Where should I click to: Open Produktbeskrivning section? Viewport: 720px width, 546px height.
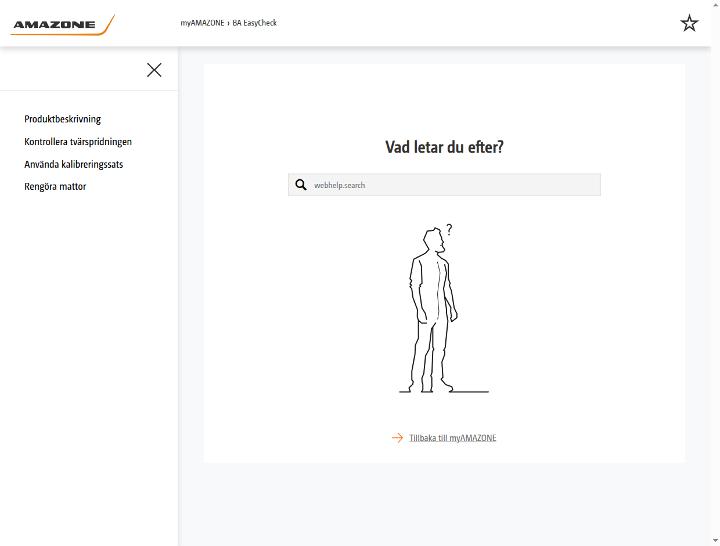pyautogui.click(x=62, y=119)
